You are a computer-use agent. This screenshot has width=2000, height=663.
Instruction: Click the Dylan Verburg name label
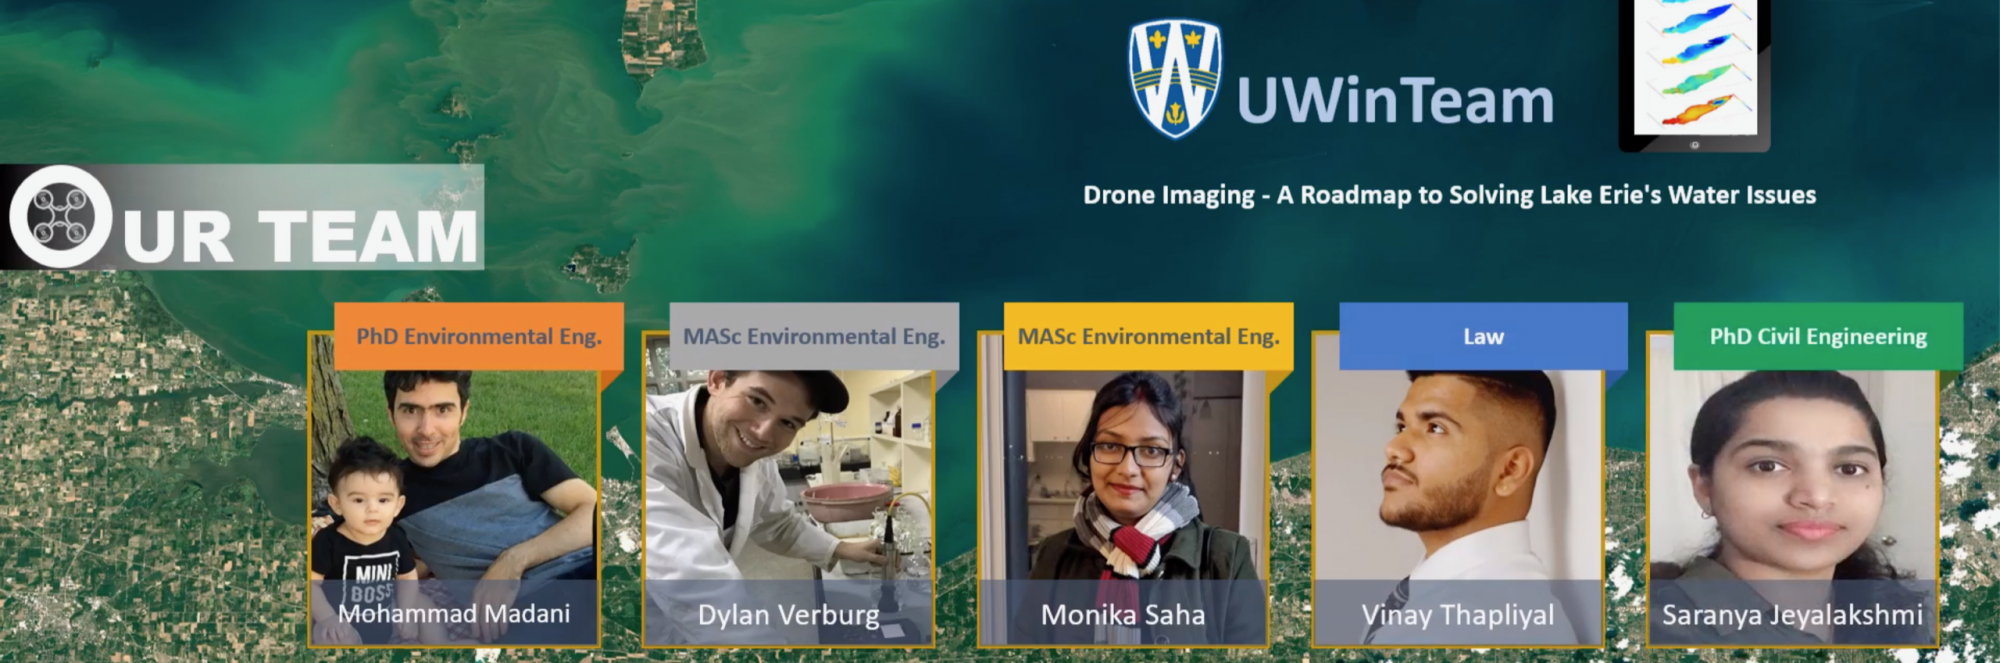tap(789, 614)
